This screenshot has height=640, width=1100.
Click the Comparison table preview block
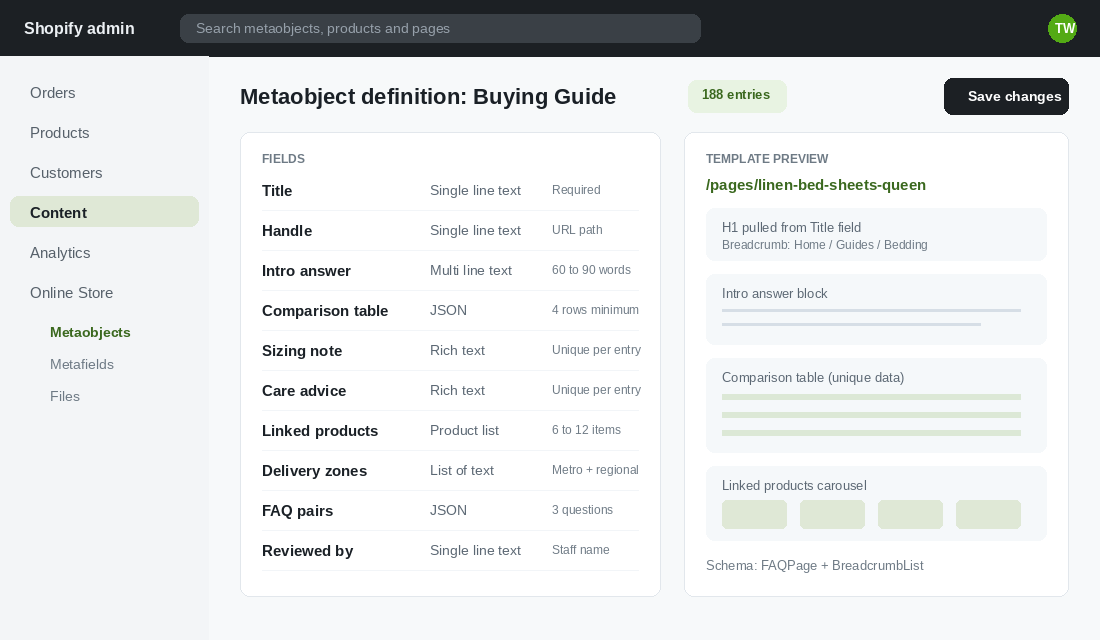pyautogui.click(x=876, y=405)
